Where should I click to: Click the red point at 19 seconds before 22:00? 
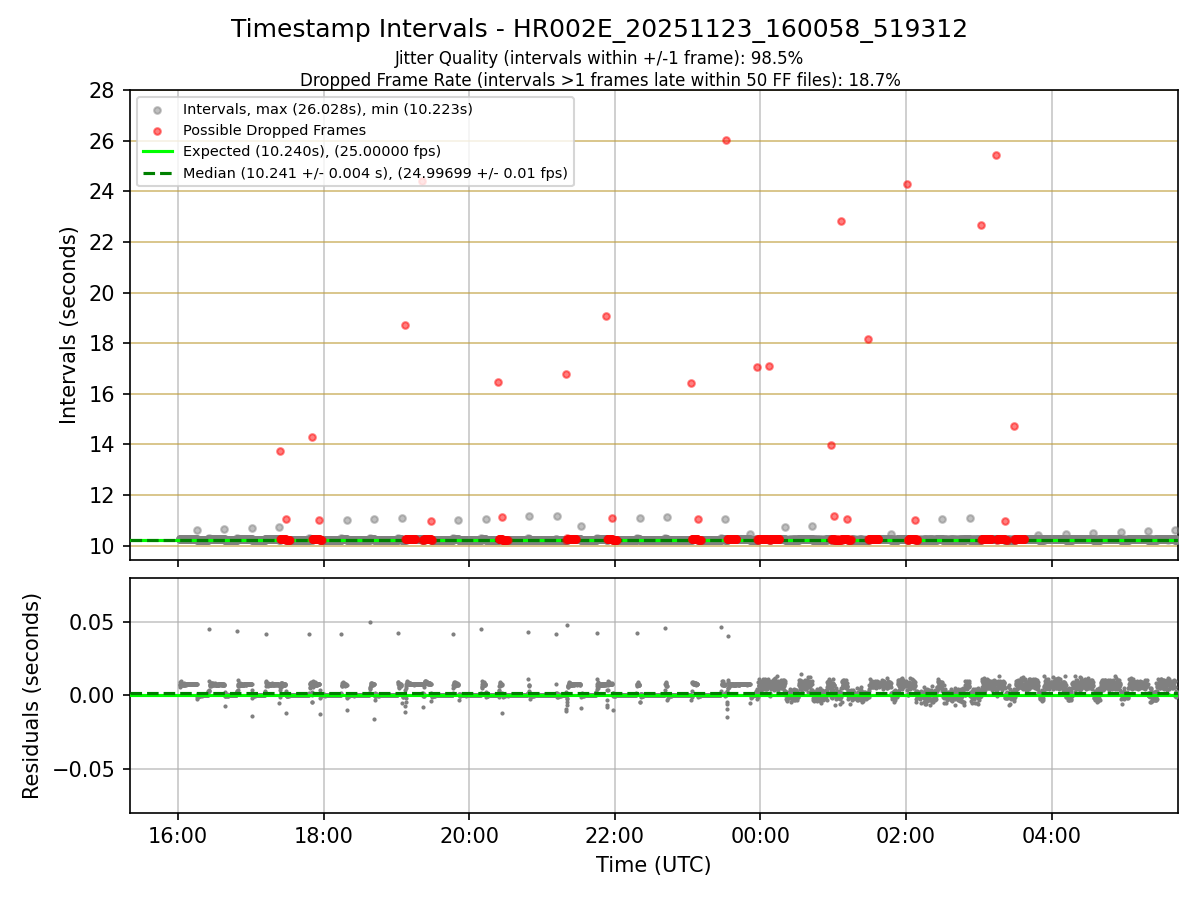click(606, 316)
